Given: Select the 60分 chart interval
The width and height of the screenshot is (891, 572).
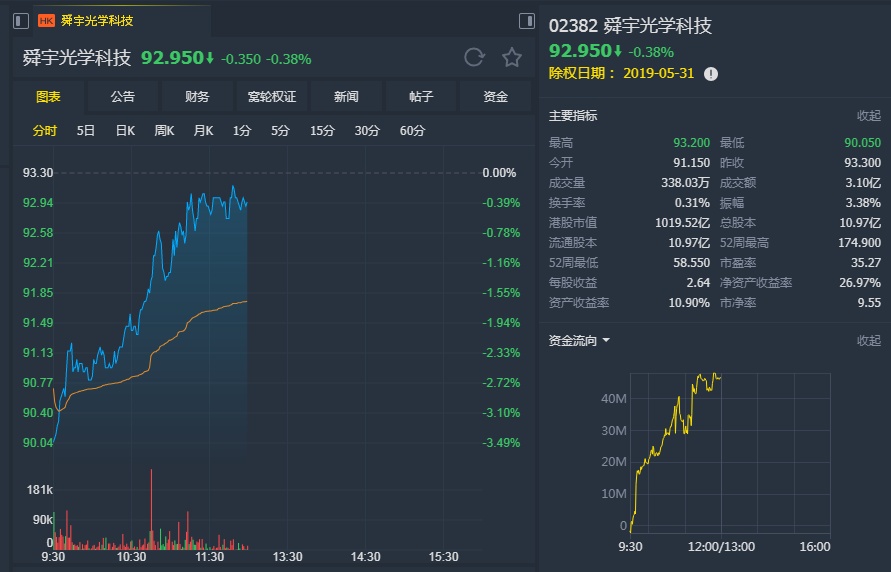Looking at the screenshot, I should (412, 130).
